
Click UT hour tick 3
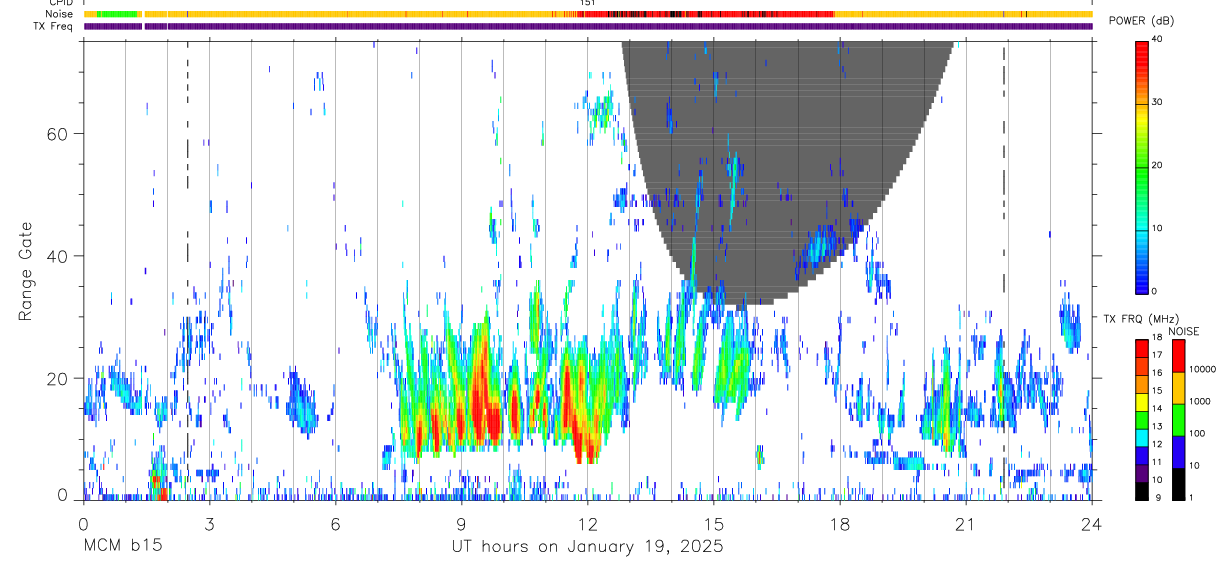click(209, 523)
